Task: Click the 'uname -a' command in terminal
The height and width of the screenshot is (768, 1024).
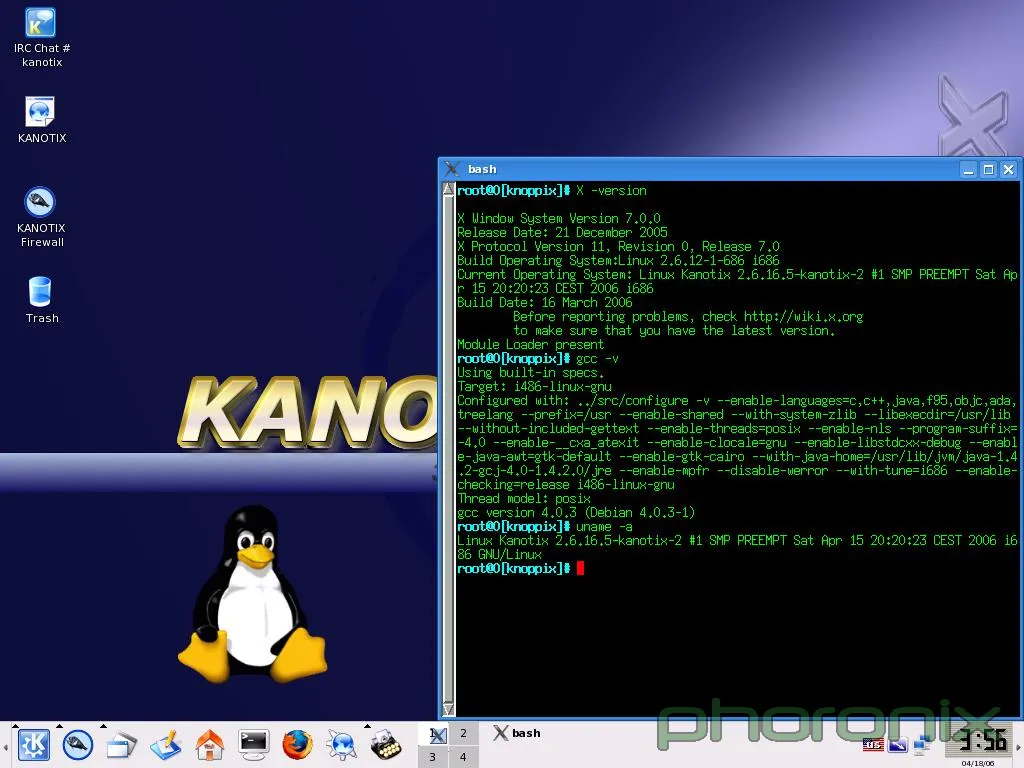Action: tap(604, 527)
